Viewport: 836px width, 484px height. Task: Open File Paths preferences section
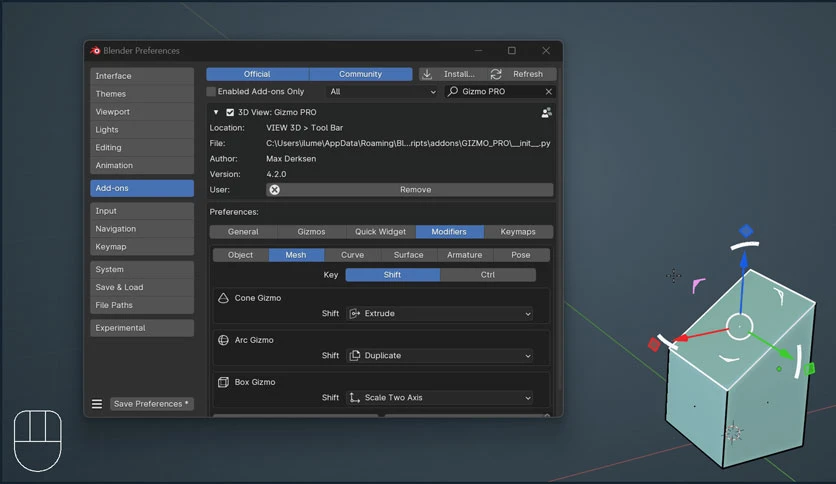click(x=142, y=305)
